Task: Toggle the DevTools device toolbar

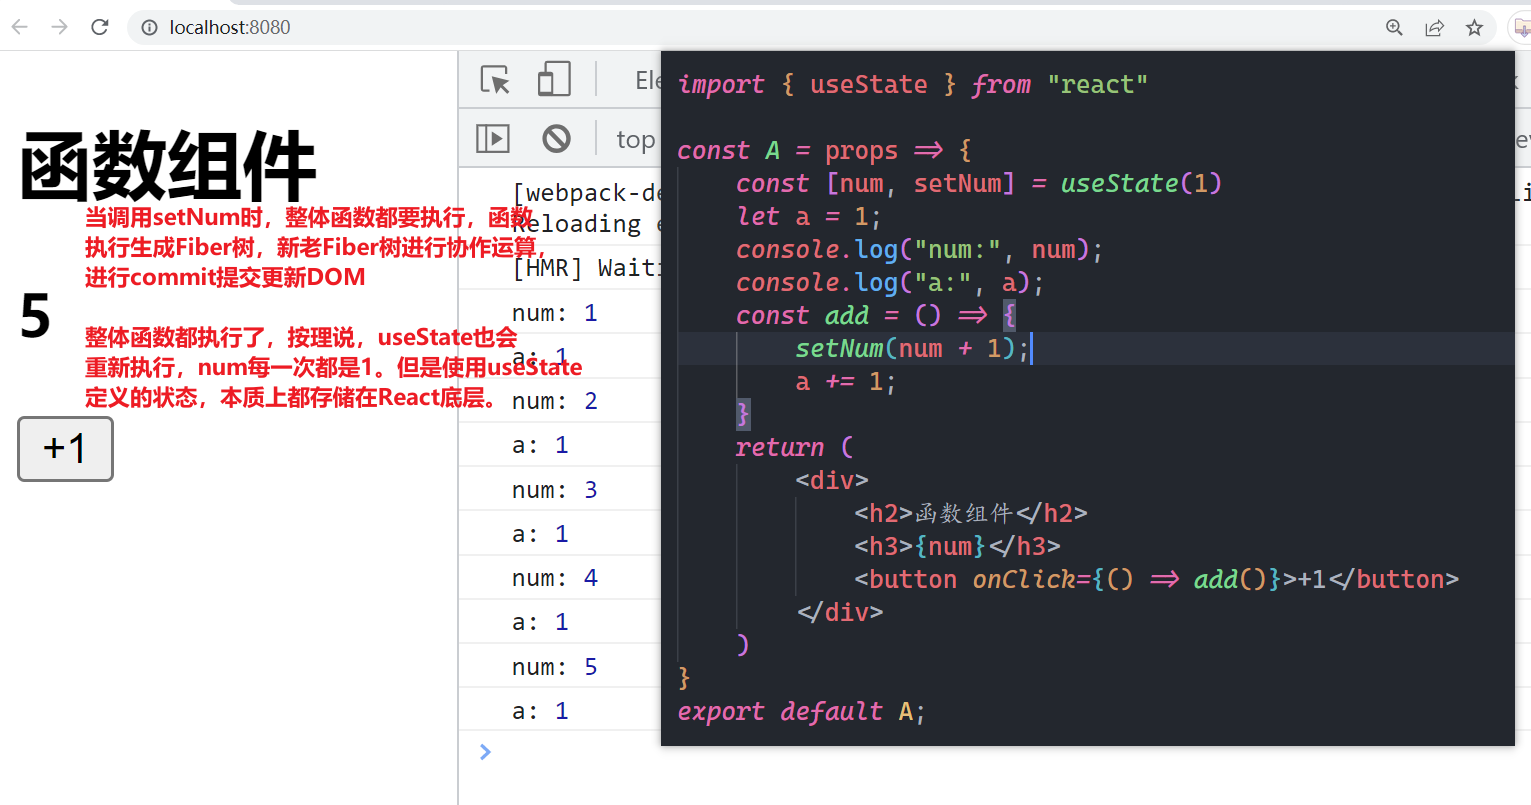Action: 554,79
